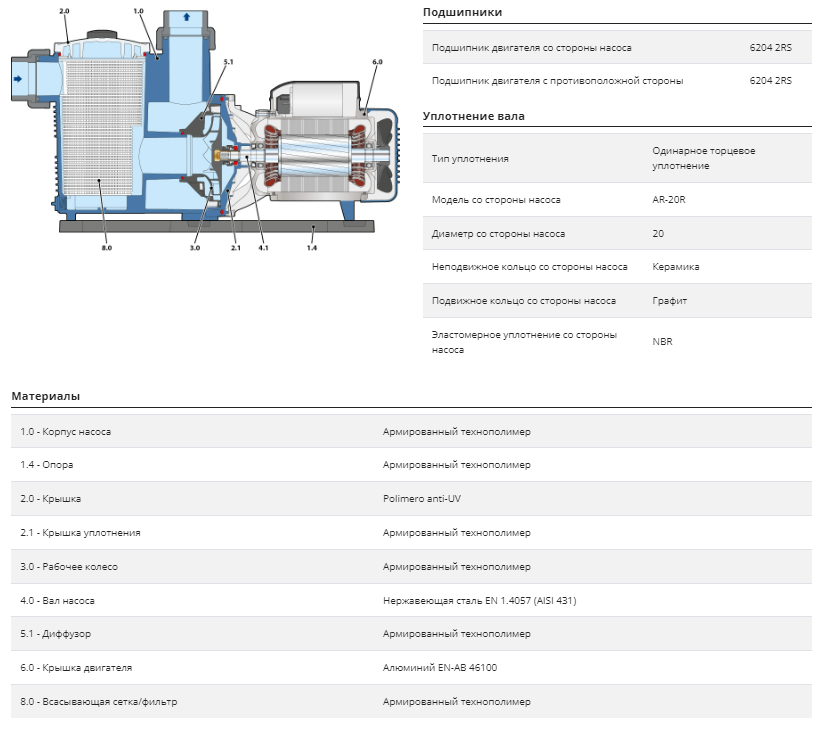Screen dimensions: 823x732
Task: Click the 'Керамика' value
Action: click(x=676, y=267)
